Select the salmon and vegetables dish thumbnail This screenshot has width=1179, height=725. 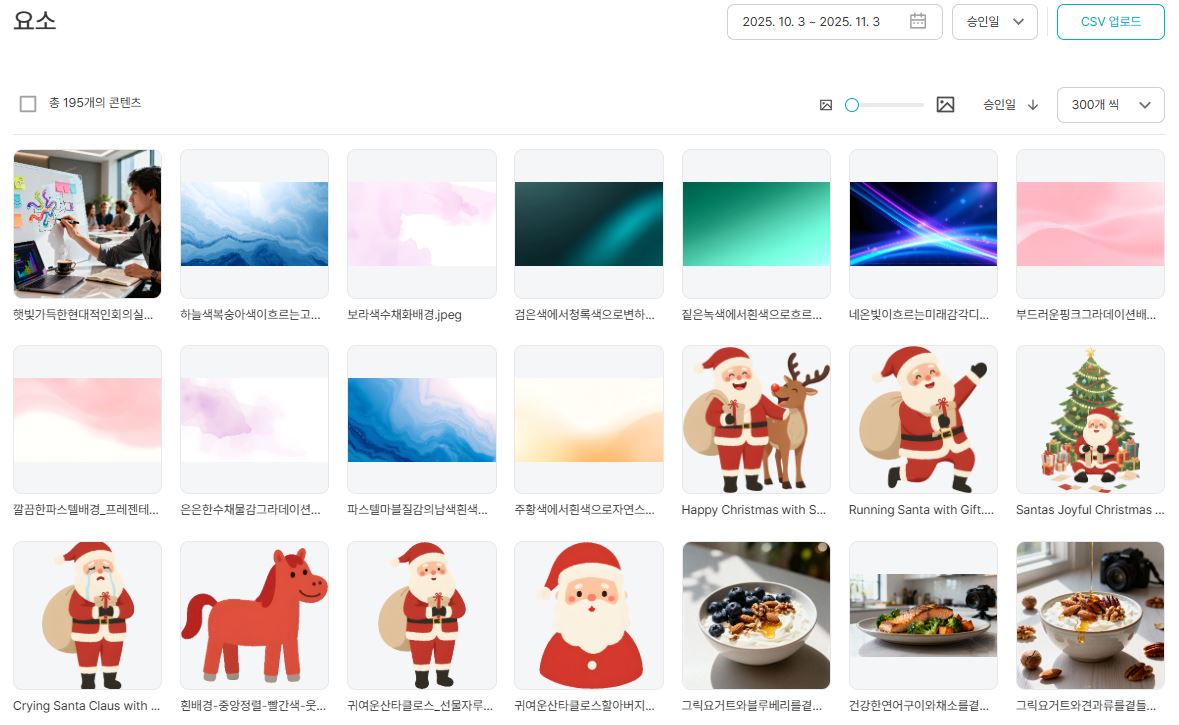922,615
